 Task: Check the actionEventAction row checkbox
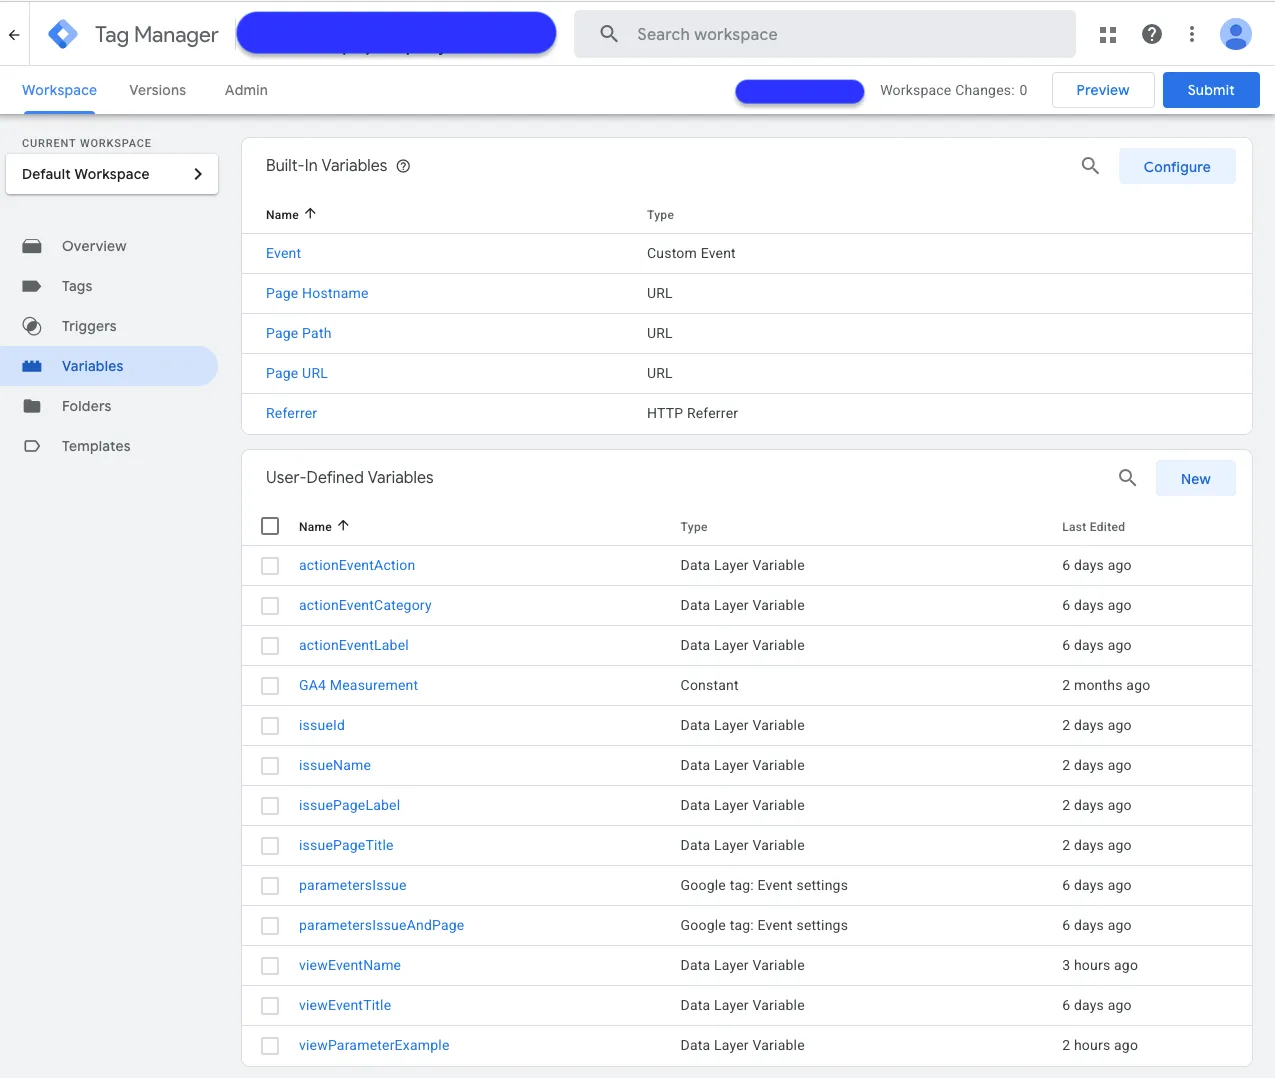tap(270, 566)
